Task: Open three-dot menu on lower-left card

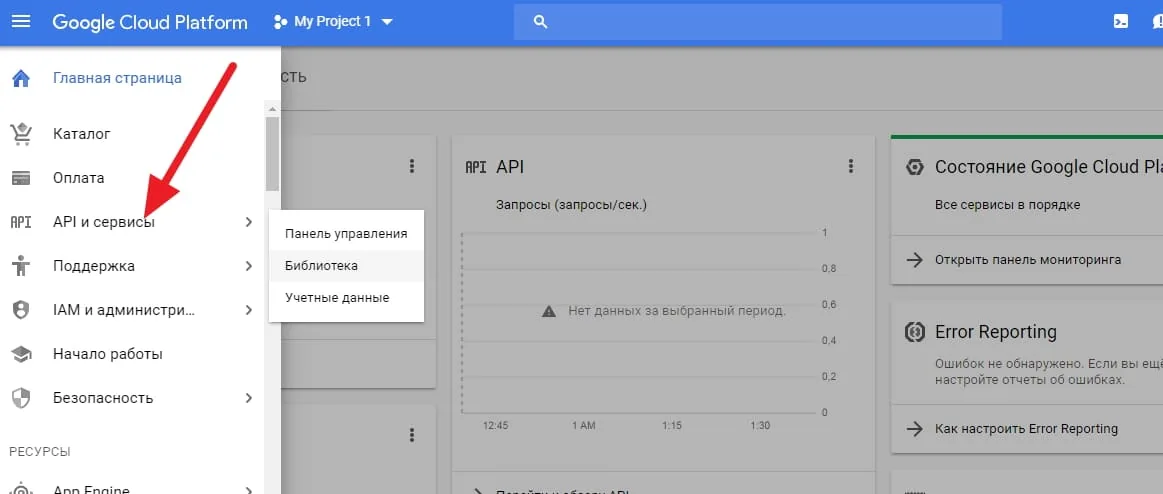Action: click(412, 435)
